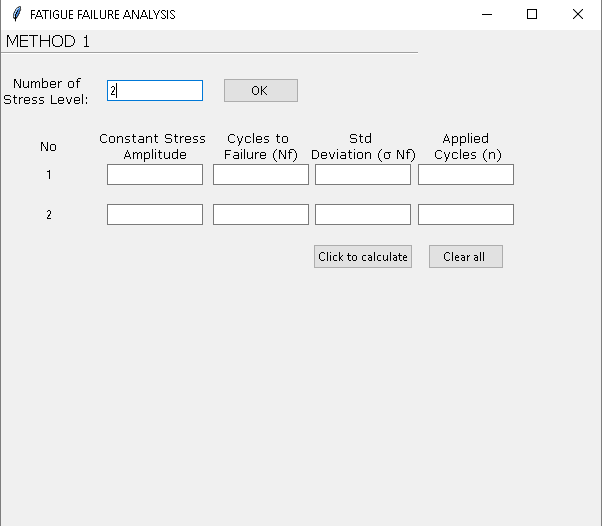The height and width of the screenshot is (526, 602).
Task: Click the Constant Stress Amplitude field in row 1
Action: click(155, 175)
